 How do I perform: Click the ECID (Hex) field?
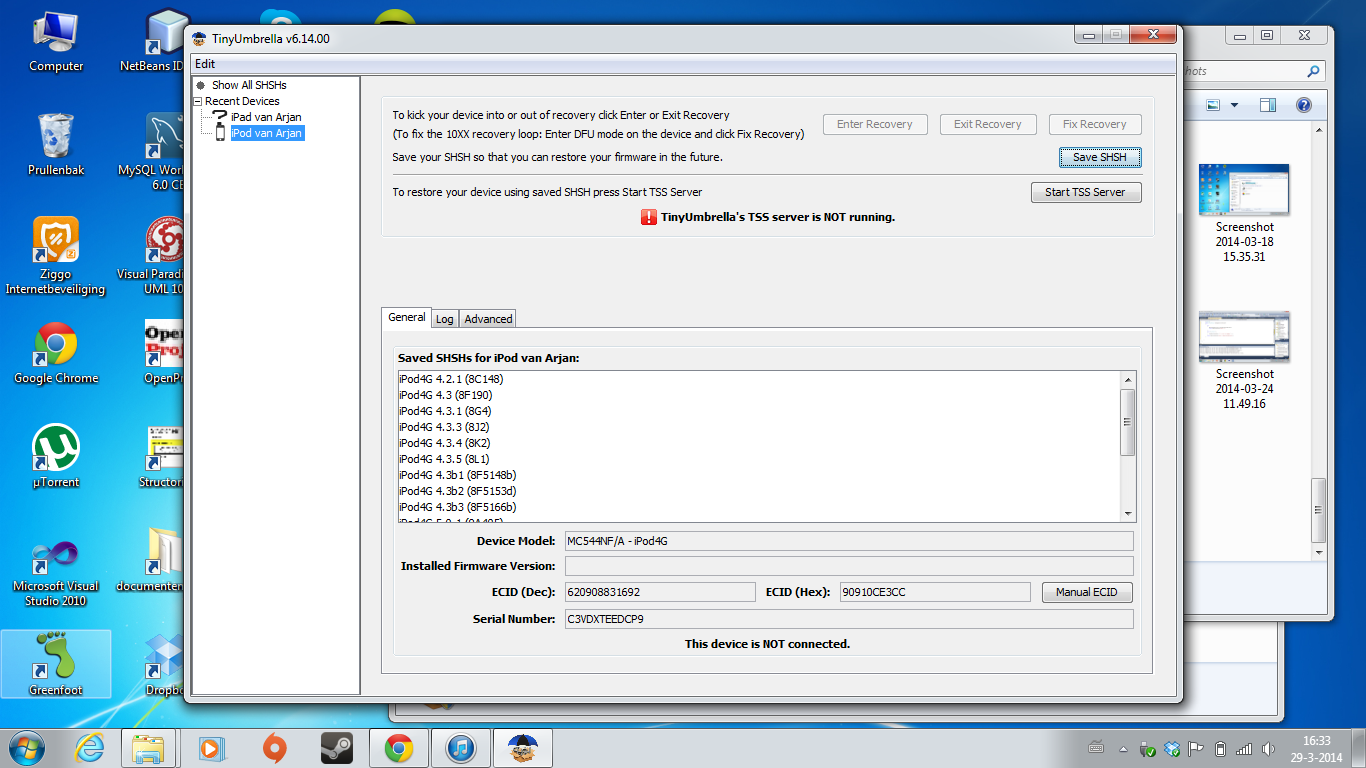(935, 592)
